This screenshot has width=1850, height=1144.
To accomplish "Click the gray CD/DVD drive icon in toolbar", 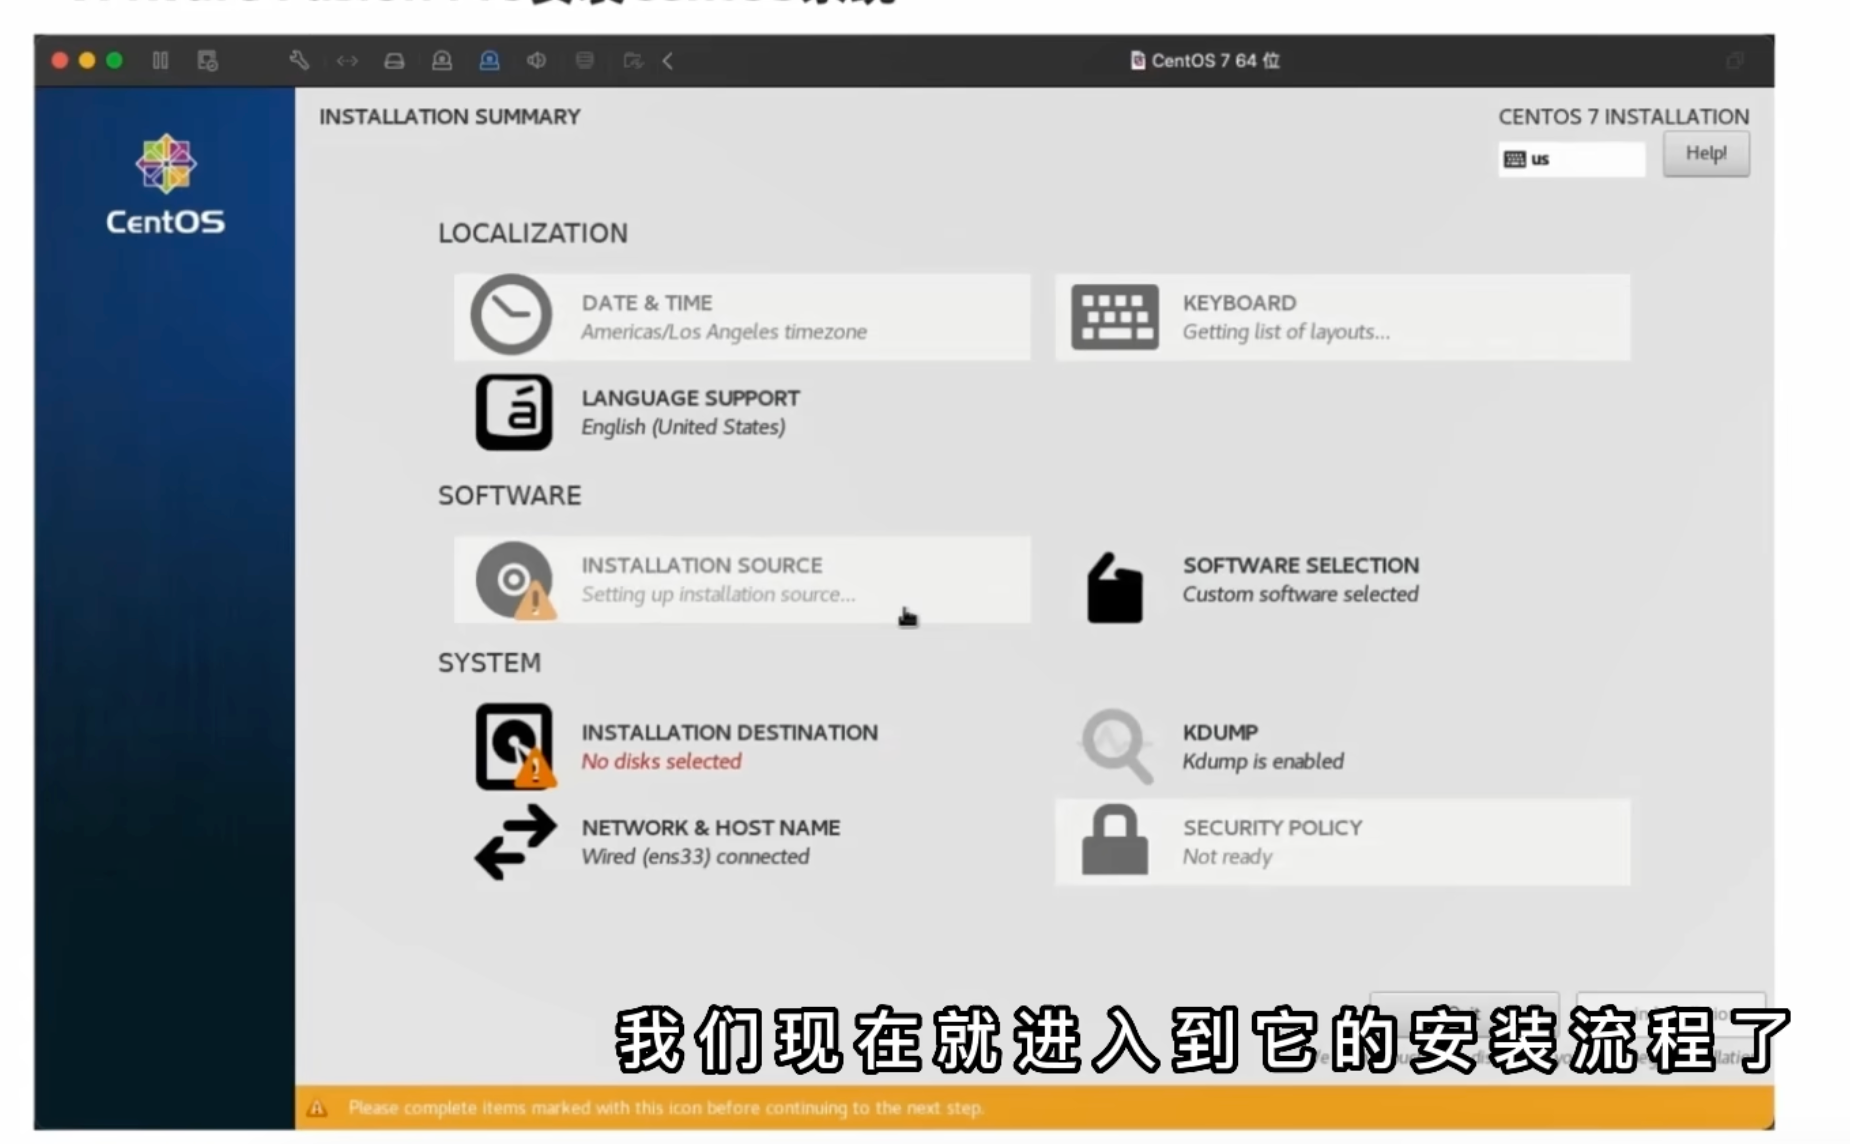I will click(x=441, y=61).
